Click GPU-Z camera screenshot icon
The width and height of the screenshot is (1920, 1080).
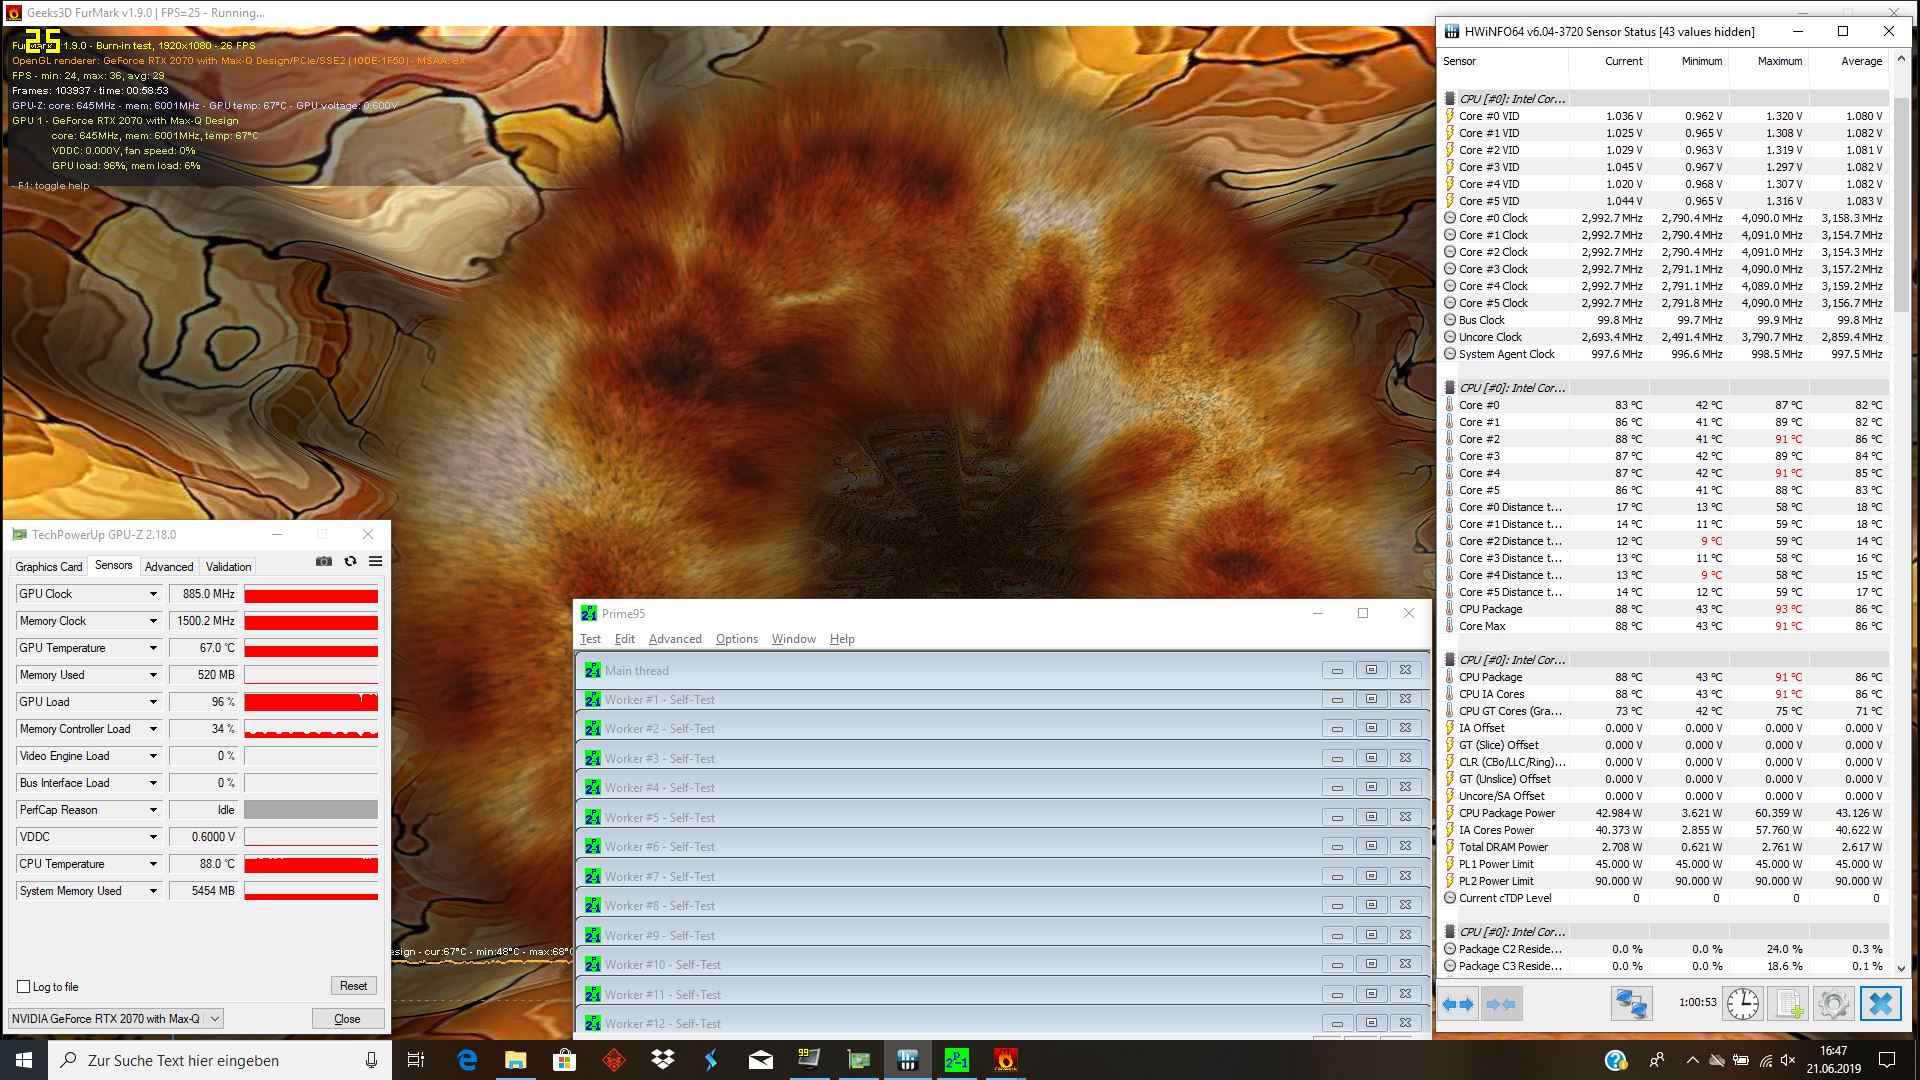323,561
